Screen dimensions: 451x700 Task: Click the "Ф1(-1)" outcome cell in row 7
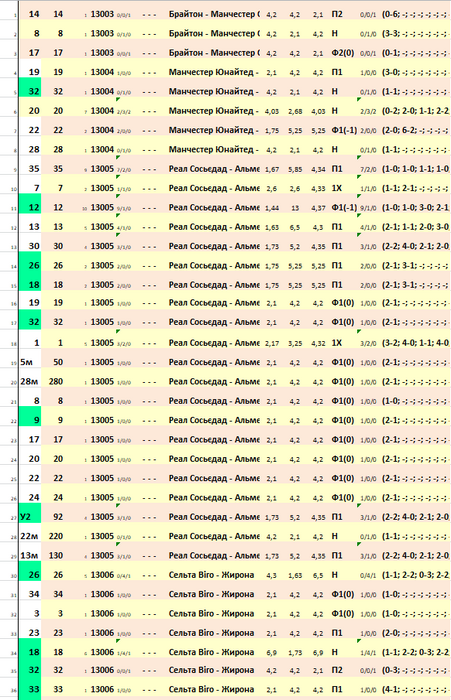click(343, 130)
